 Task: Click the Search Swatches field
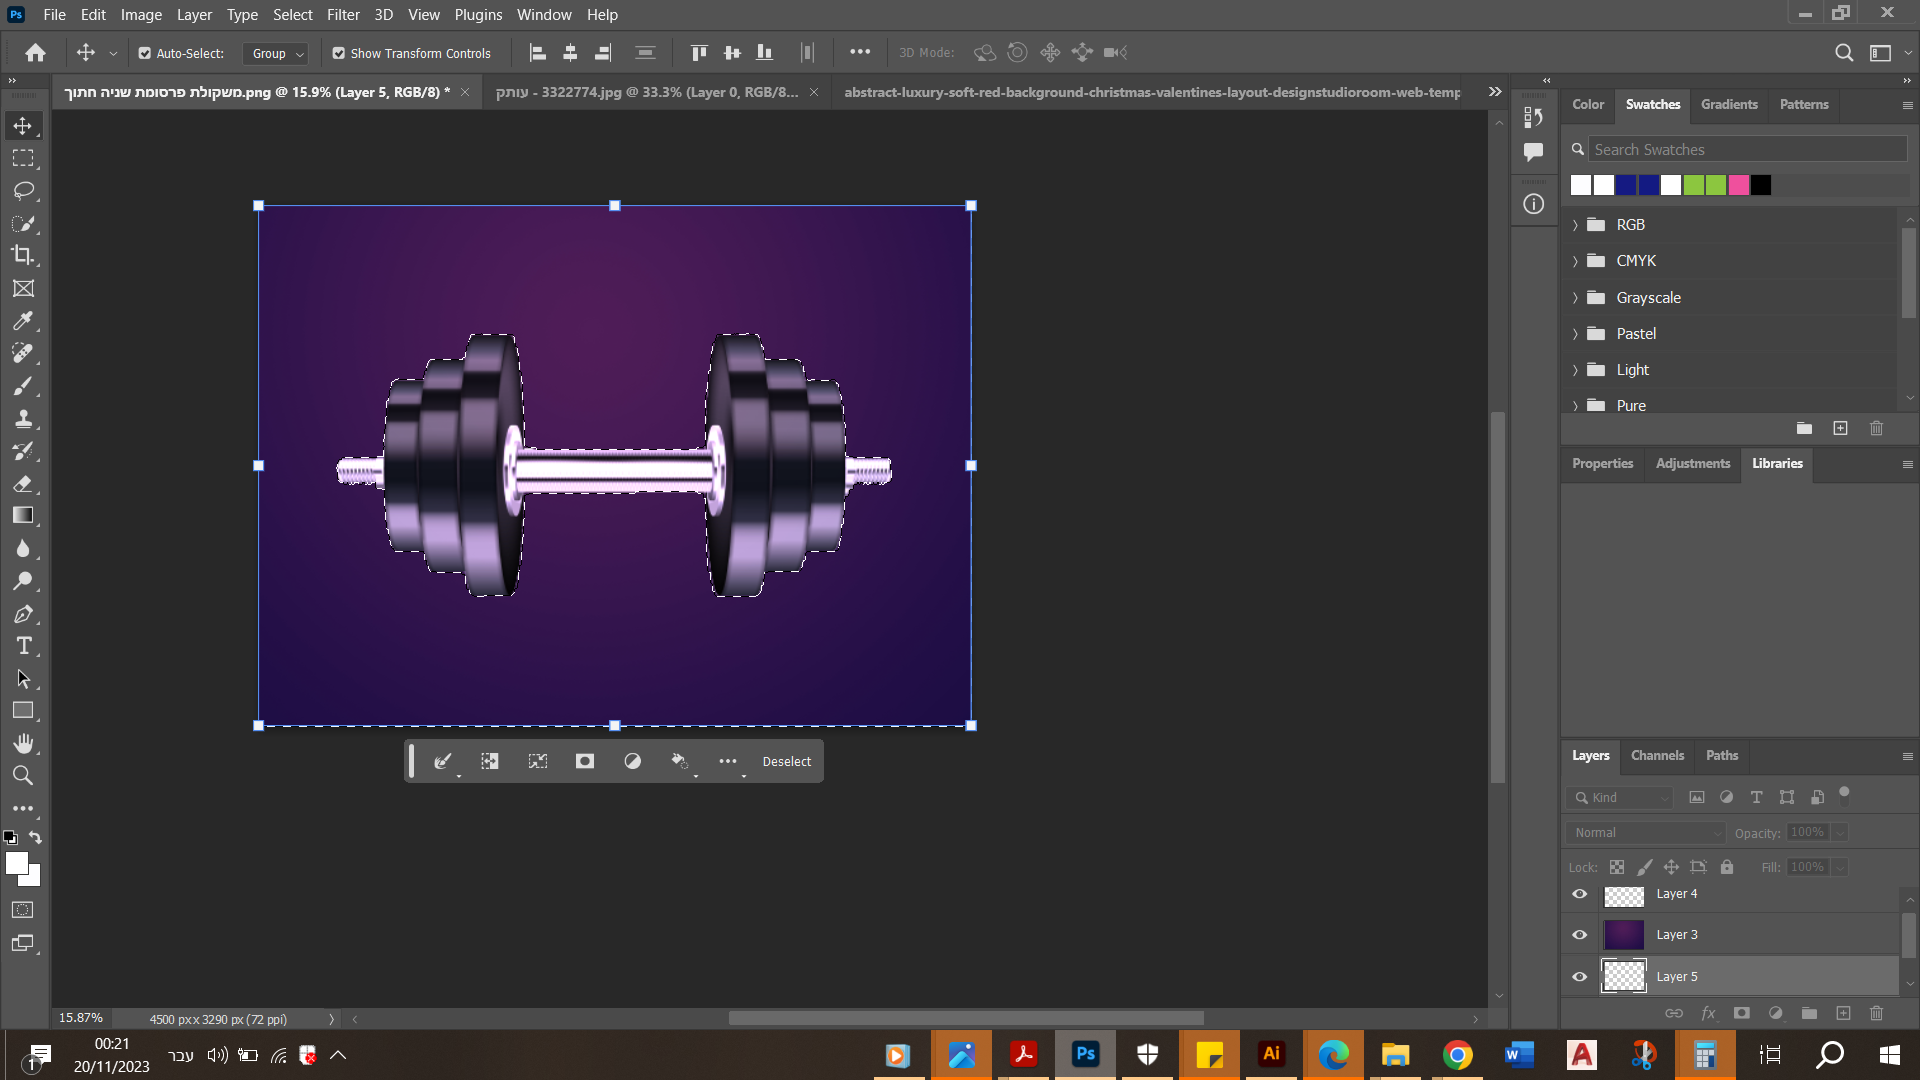coord(1746,150)
